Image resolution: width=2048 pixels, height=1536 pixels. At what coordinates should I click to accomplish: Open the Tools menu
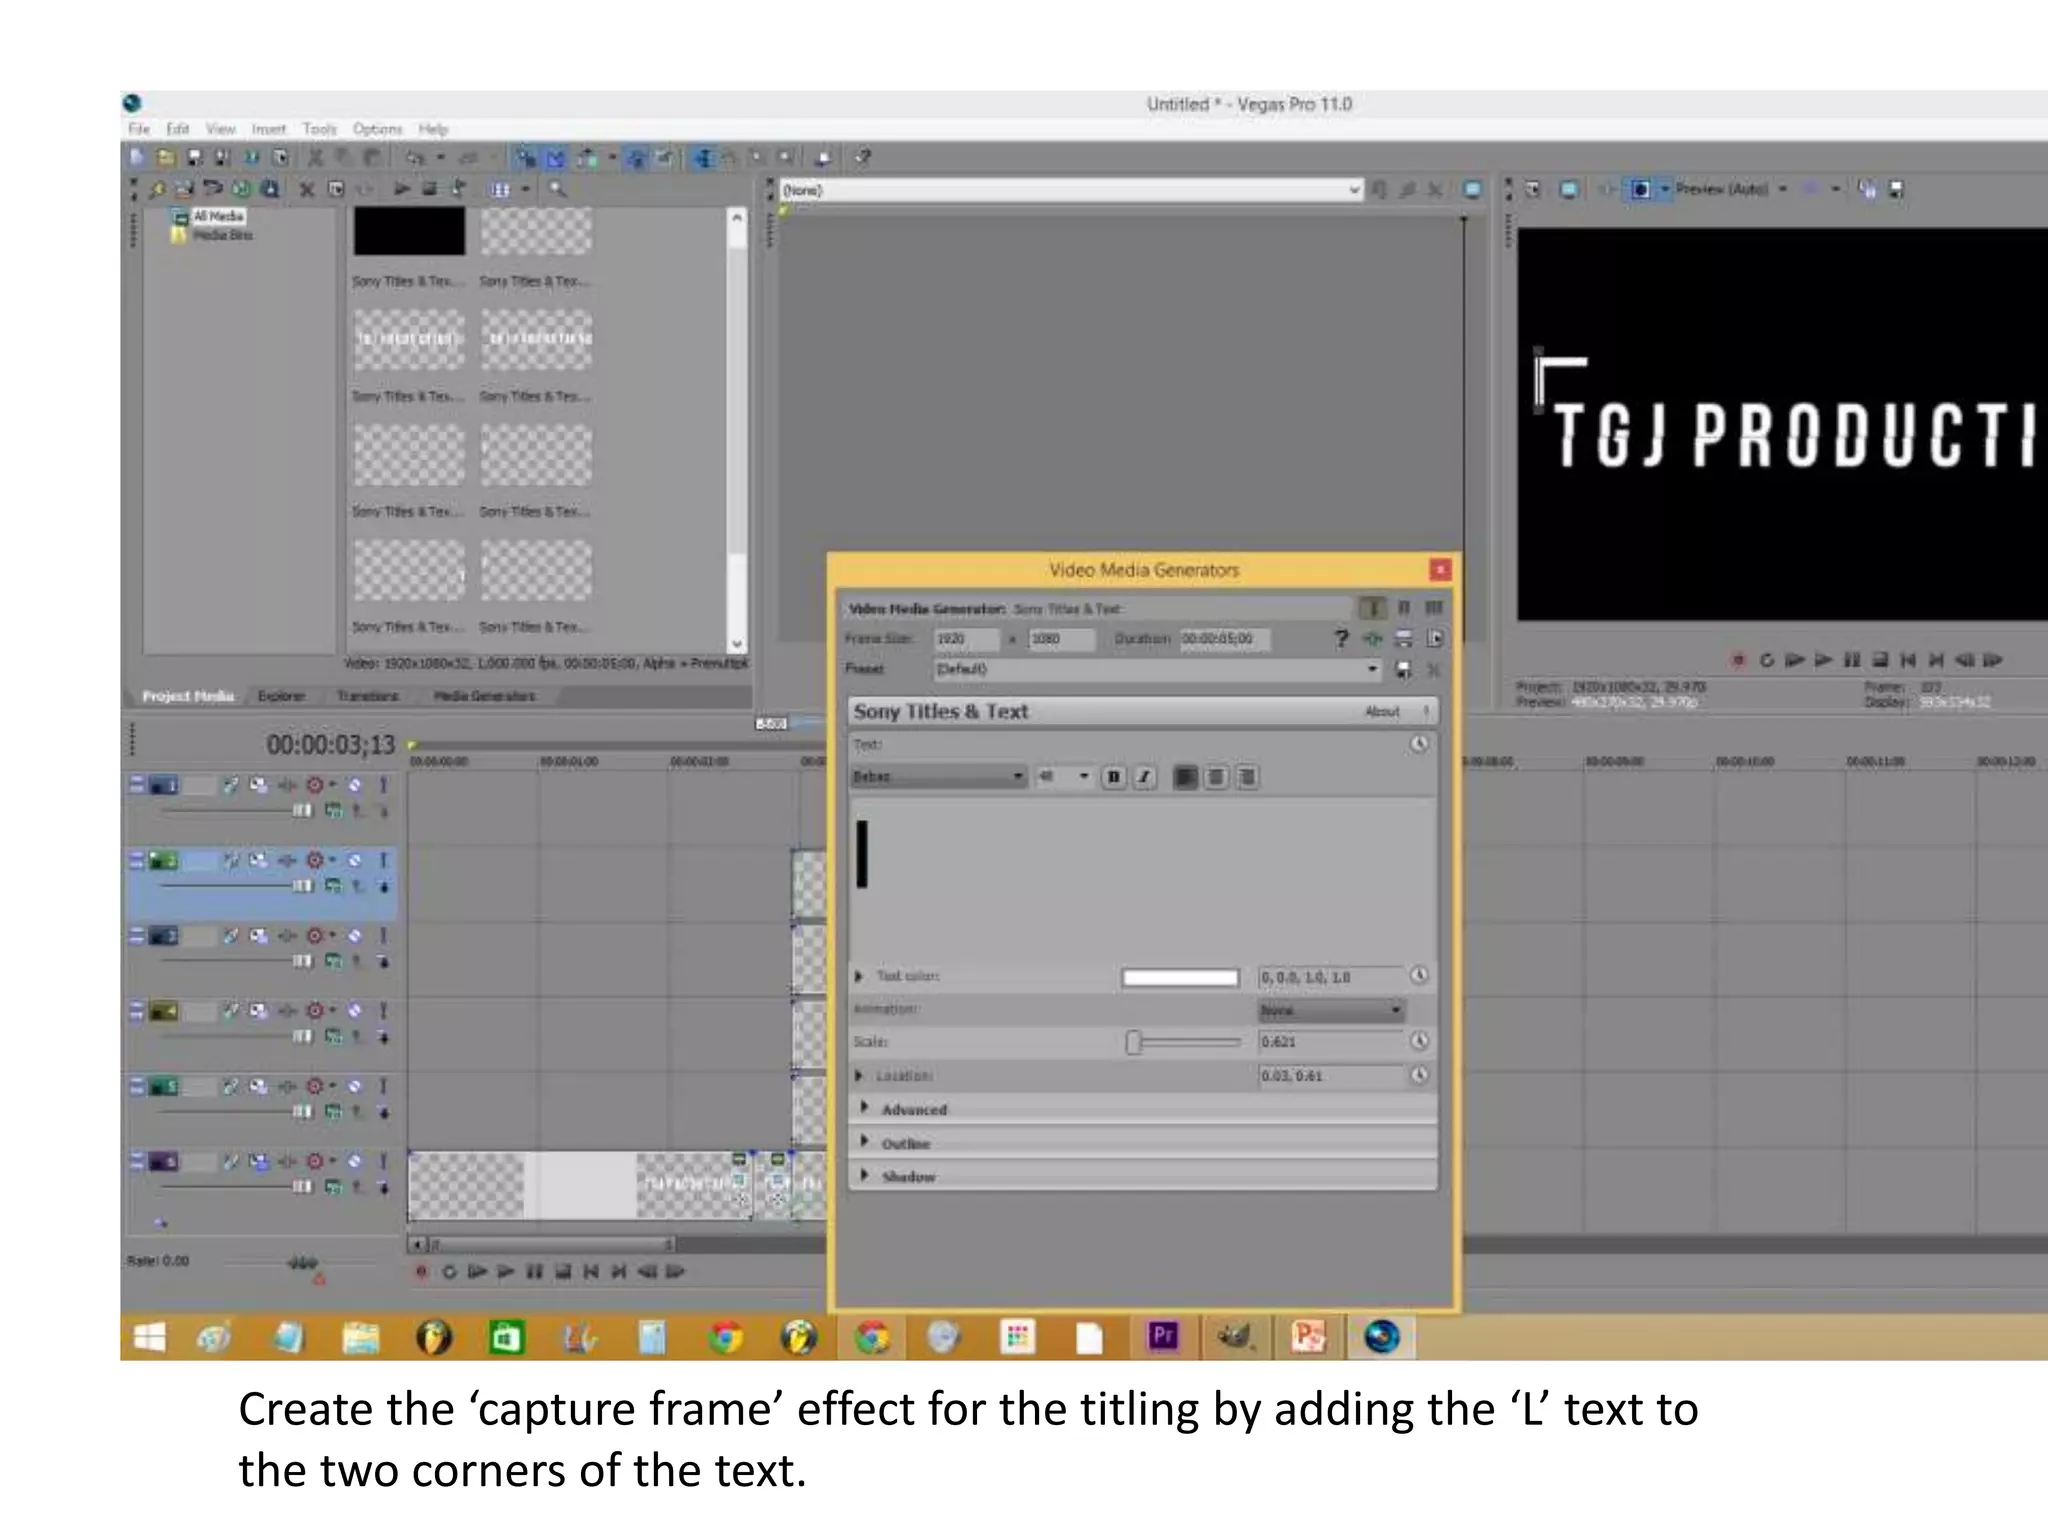point(320,129)
